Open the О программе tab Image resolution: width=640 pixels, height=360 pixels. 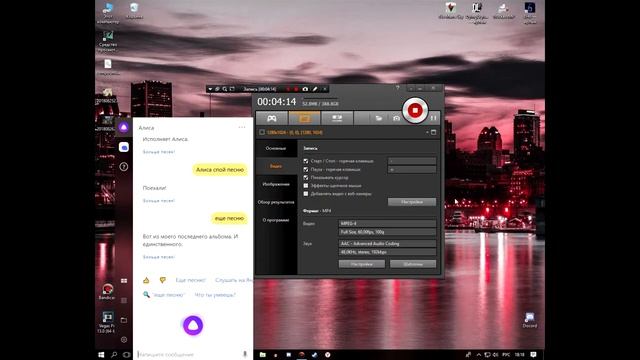[x=276, y=220]
